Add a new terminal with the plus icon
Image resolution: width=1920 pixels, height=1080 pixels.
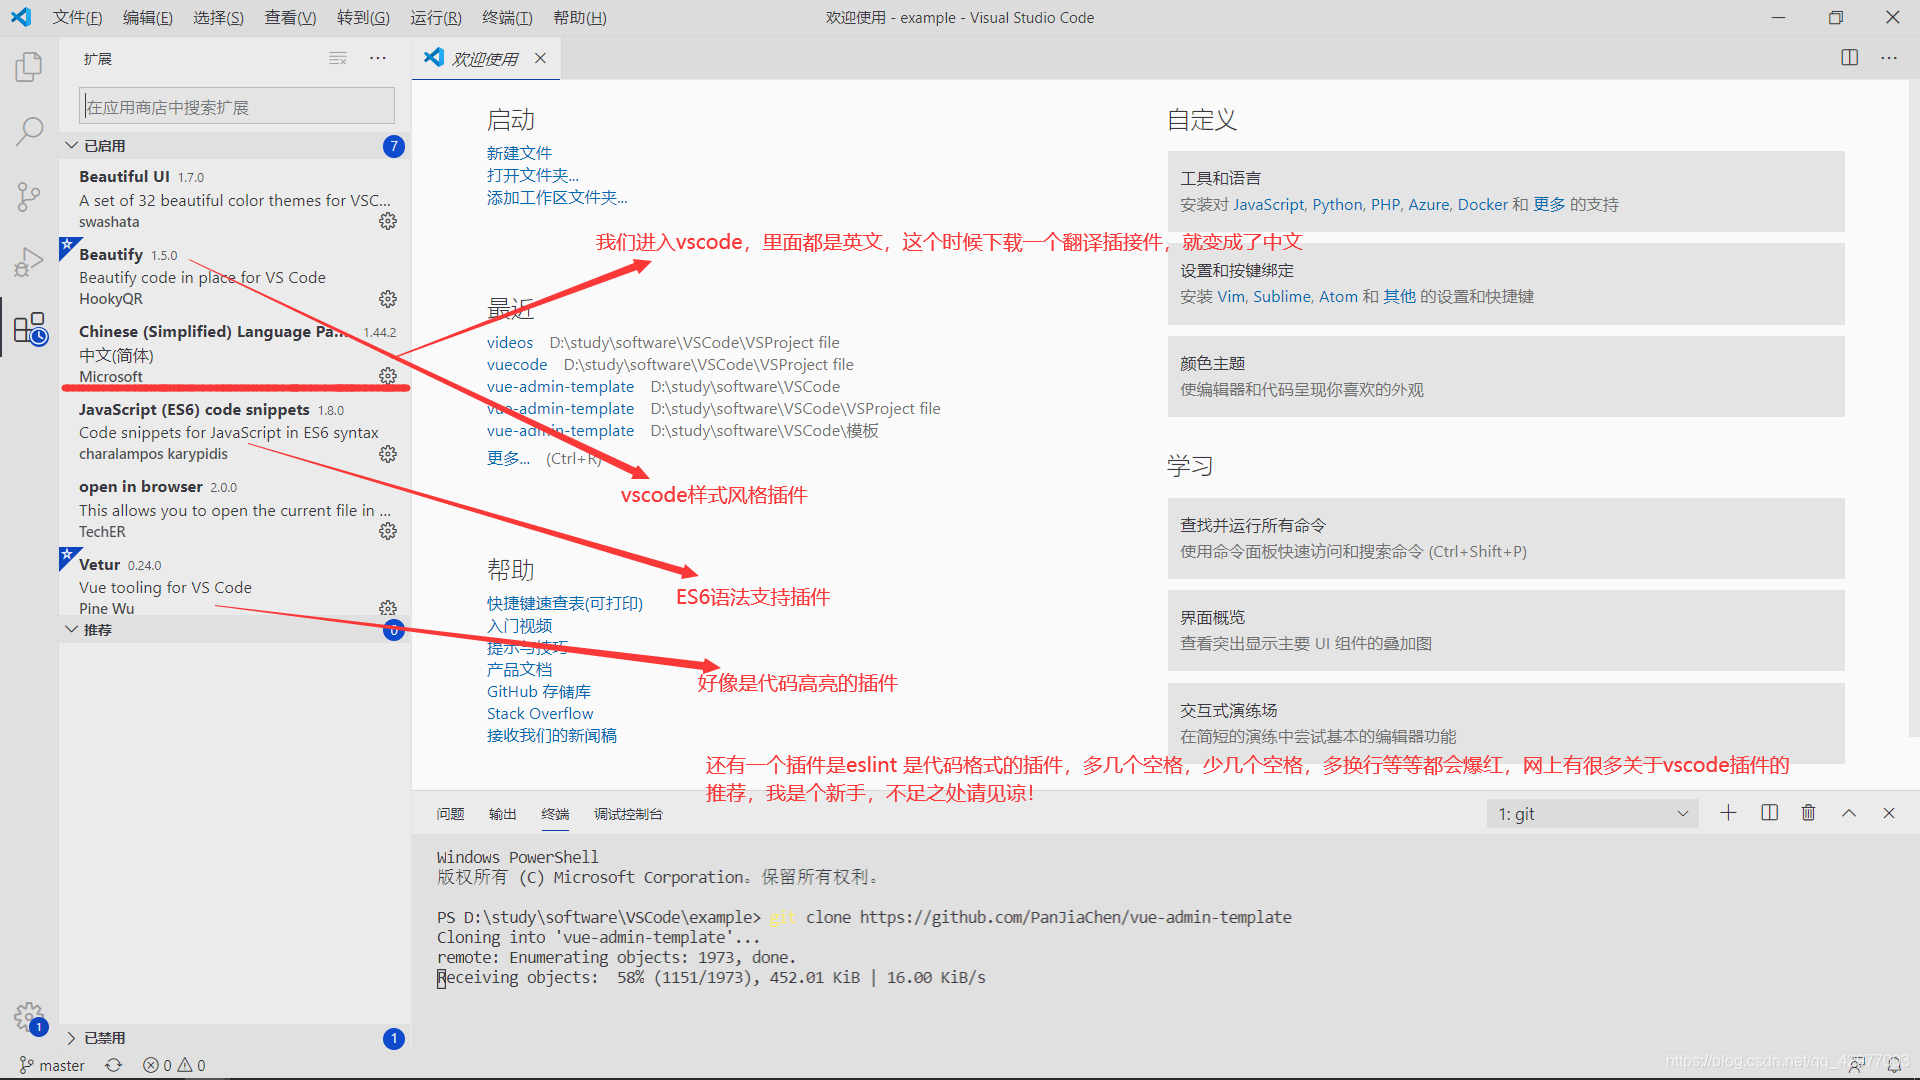click(1728, 813)
